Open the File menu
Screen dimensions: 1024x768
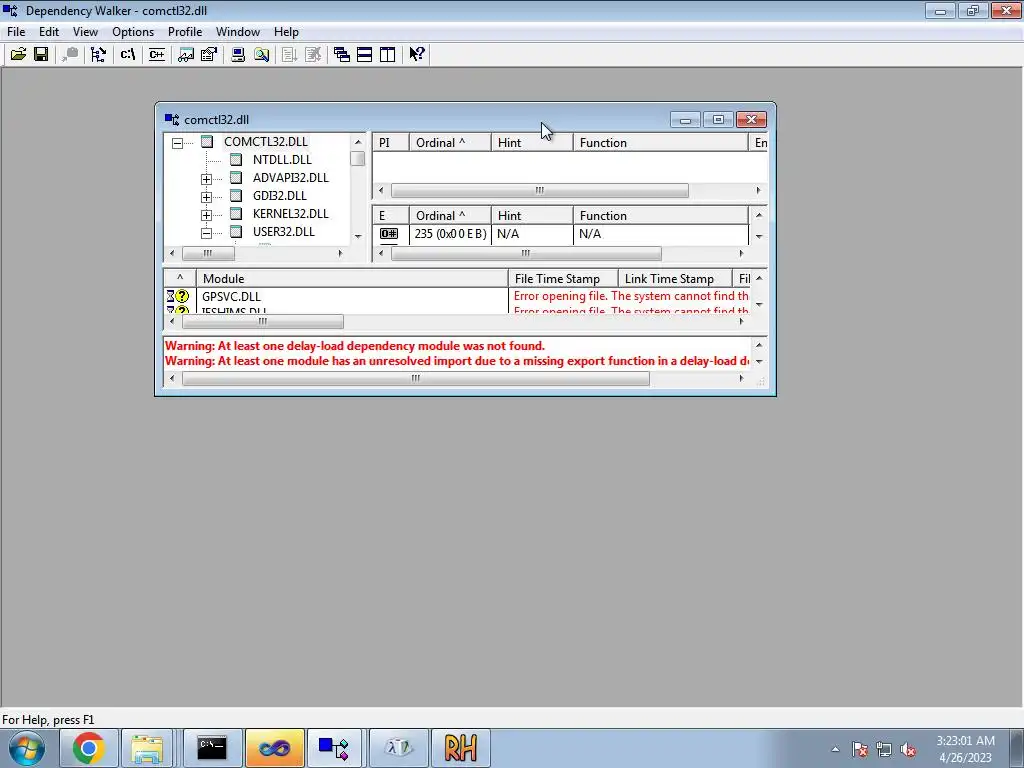(x=16, y=31)
